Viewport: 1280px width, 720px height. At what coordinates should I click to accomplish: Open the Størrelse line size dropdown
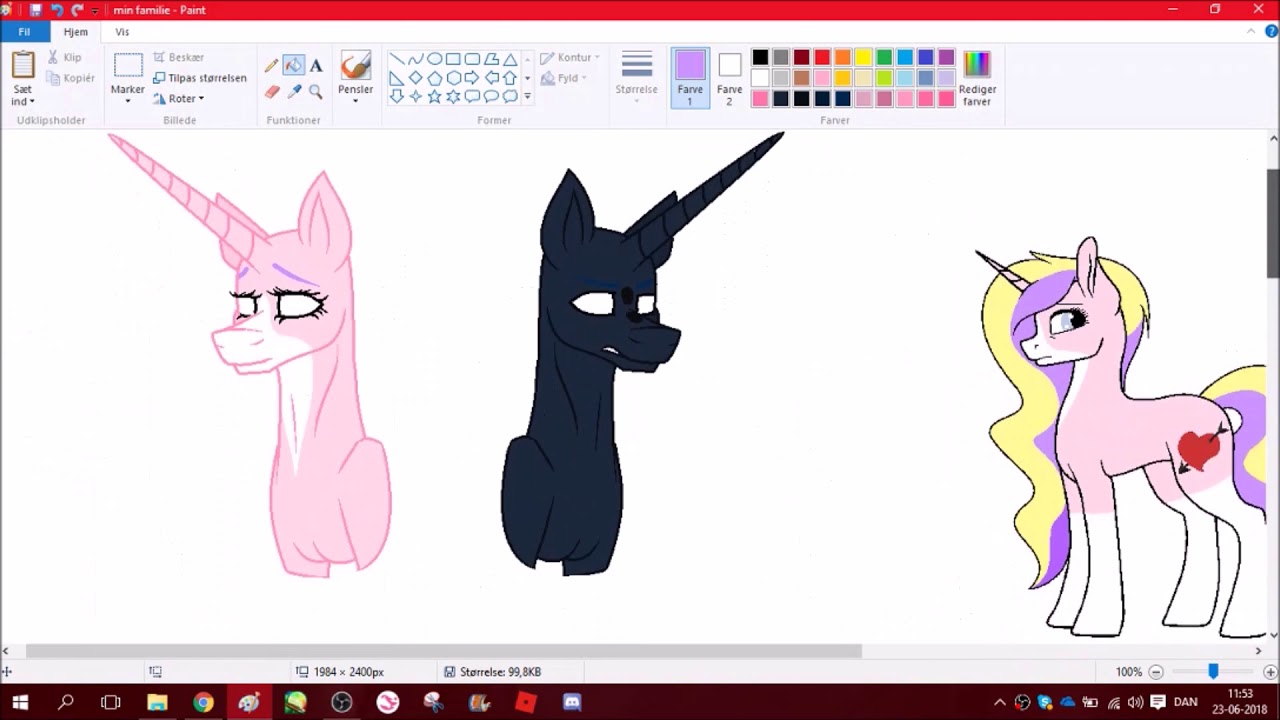click(636, 78)
